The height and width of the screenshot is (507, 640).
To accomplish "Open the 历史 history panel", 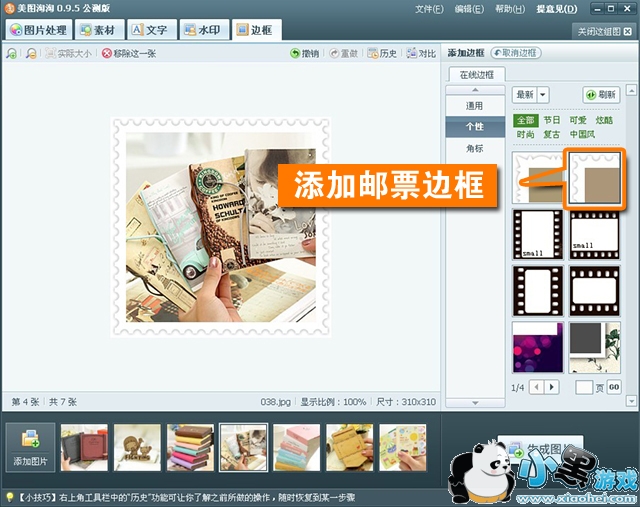I will [382, 53].
